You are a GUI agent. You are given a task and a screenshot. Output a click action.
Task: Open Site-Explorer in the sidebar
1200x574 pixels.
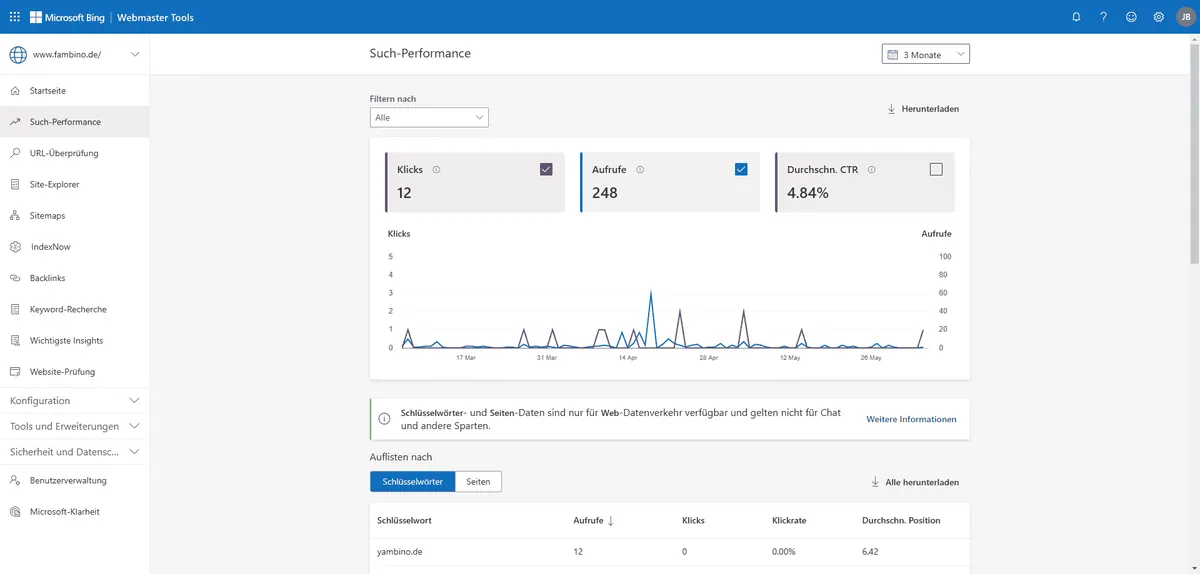pos(74,184)
